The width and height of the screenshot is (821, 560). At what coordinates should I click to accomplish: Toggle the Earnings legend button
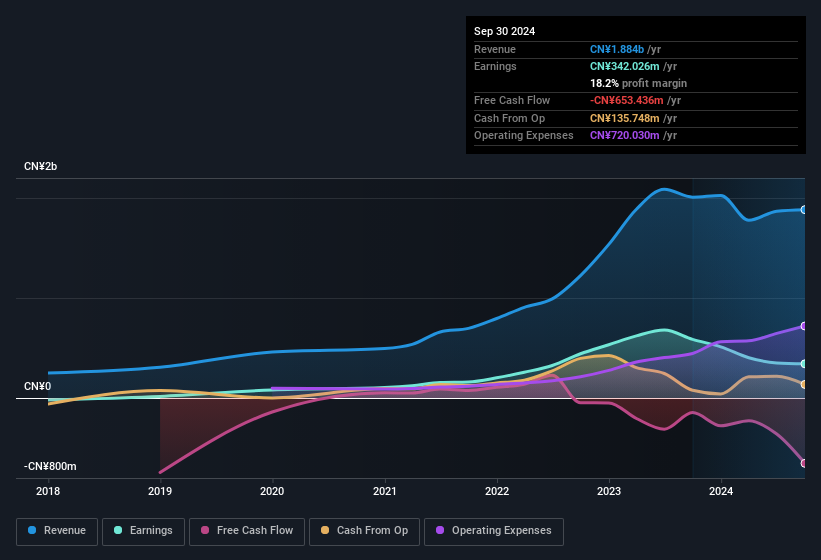(x=143, y=531)
